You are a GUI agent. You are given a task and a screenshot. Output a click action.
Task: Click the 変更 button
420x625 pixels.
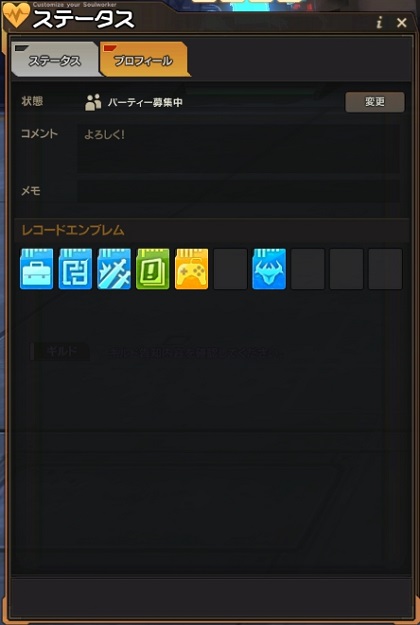point(375,102)
